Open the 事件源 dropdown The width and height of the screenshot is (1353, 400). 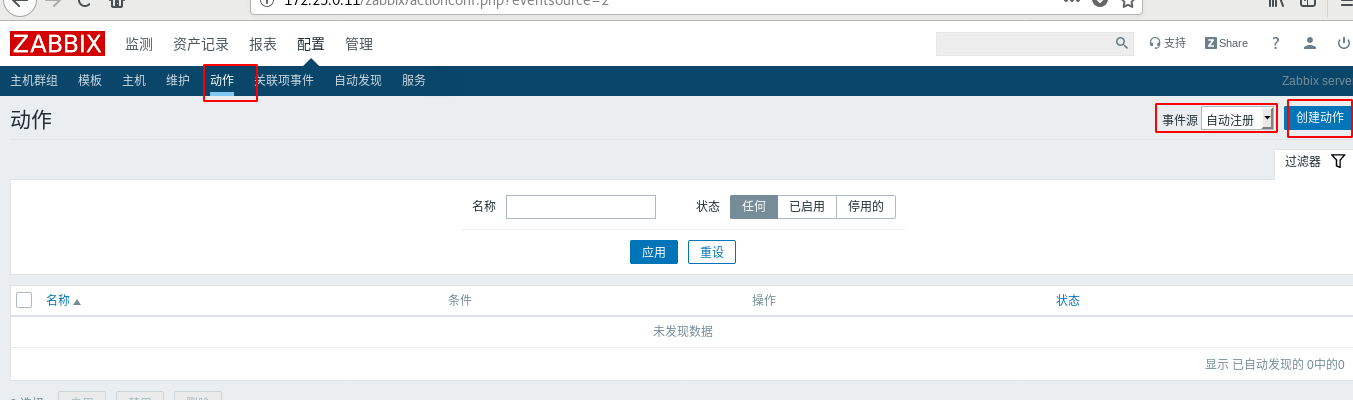(1238, 119)
